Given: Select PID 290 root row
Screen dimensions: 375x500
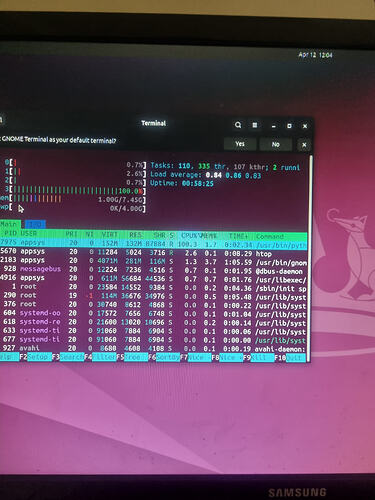Looking at the screenshot, I should tap(153, 296).
